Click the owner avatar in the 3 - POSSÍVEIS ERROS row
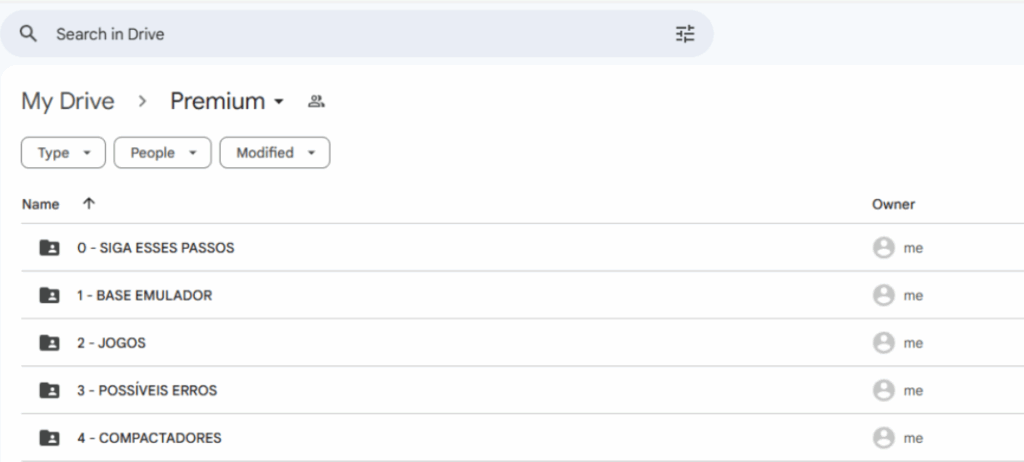Viewport: 1024px width, 462px height. [884, 390]
